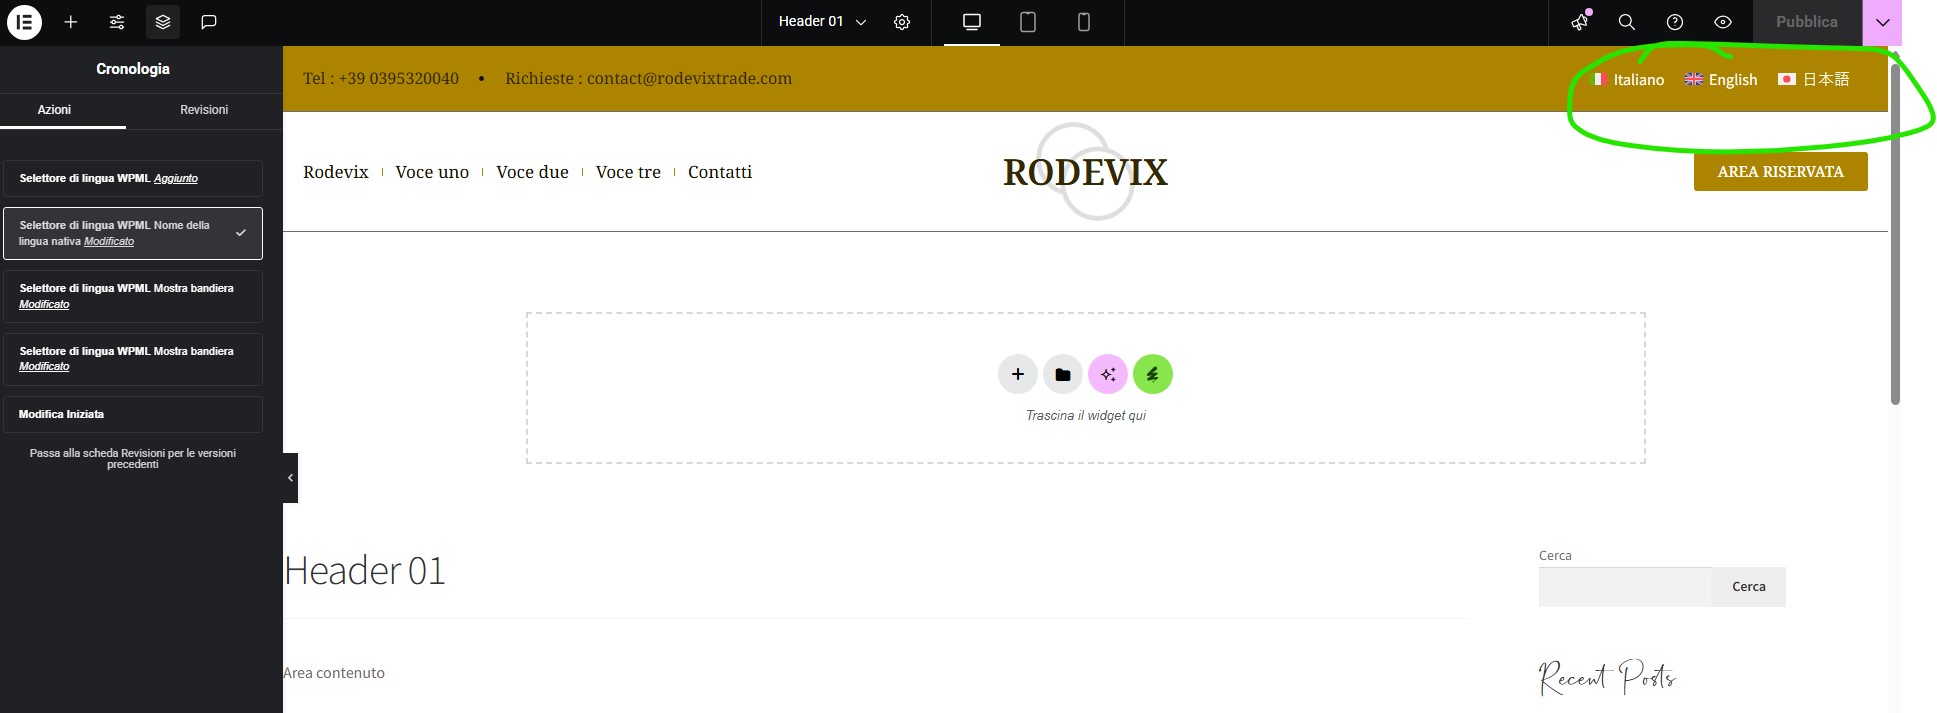Click the Pubblica button
1937x713 pixels.
(x=1807, y=22)
